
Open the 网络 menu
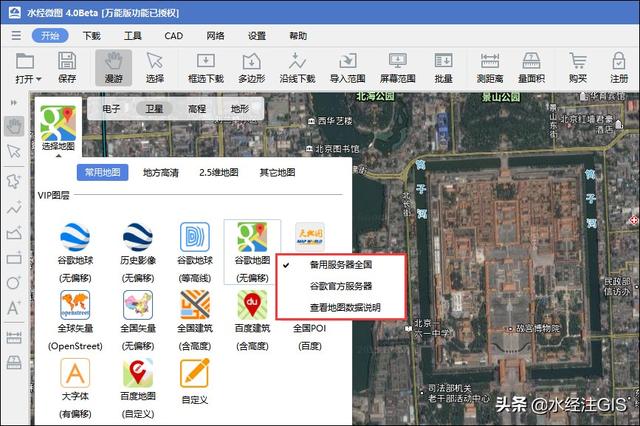click(215, 36)
